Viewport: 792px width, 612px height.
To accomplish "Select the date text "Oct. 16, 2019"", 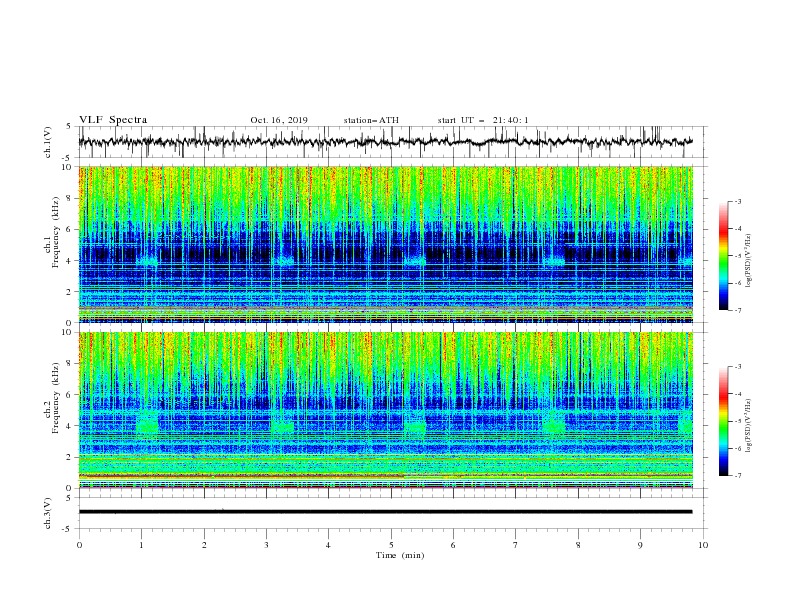I will click(279, 120).
